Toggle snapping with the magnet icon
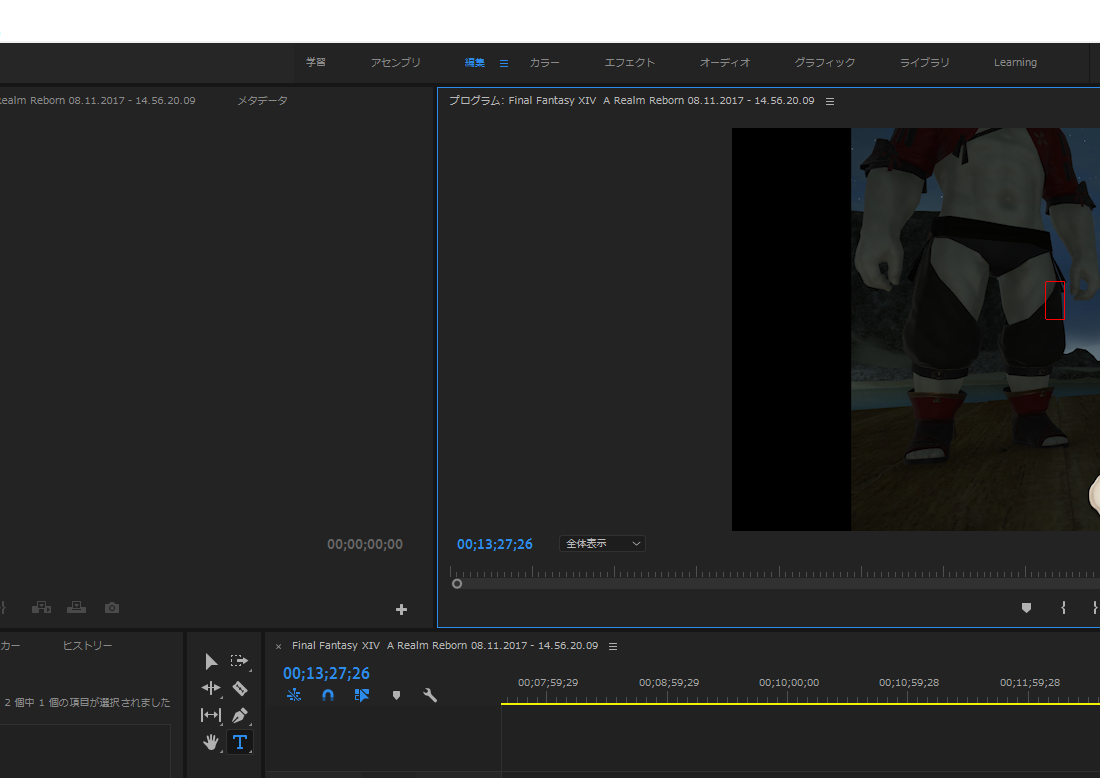The width and height of the screenshot is (1100, 778). (328, 695)
